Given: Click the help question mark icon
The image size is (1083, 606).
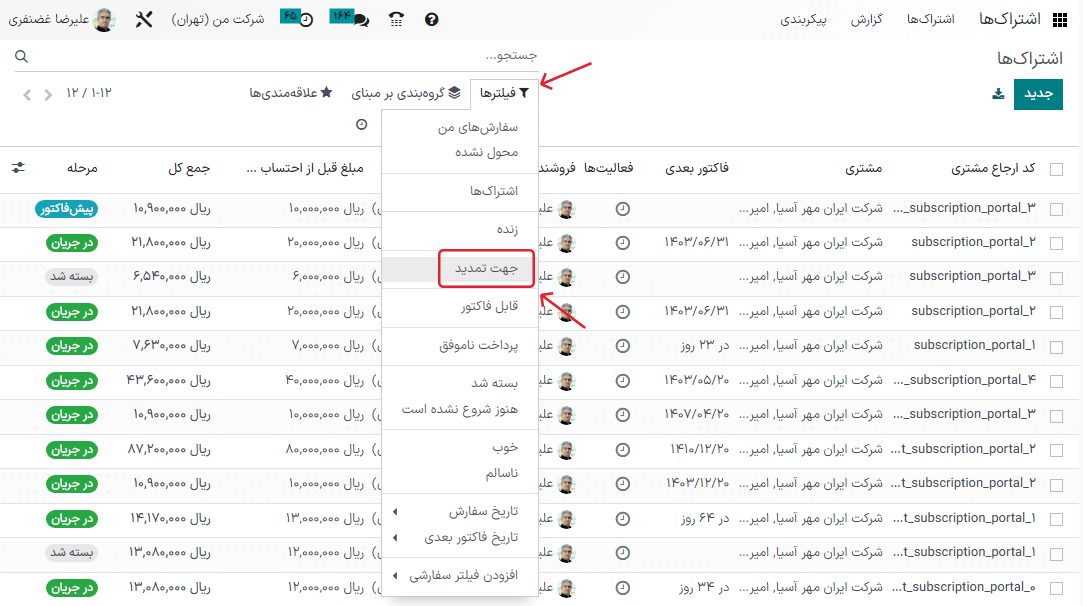Looking at the screenshot, I should click(431, 18).
